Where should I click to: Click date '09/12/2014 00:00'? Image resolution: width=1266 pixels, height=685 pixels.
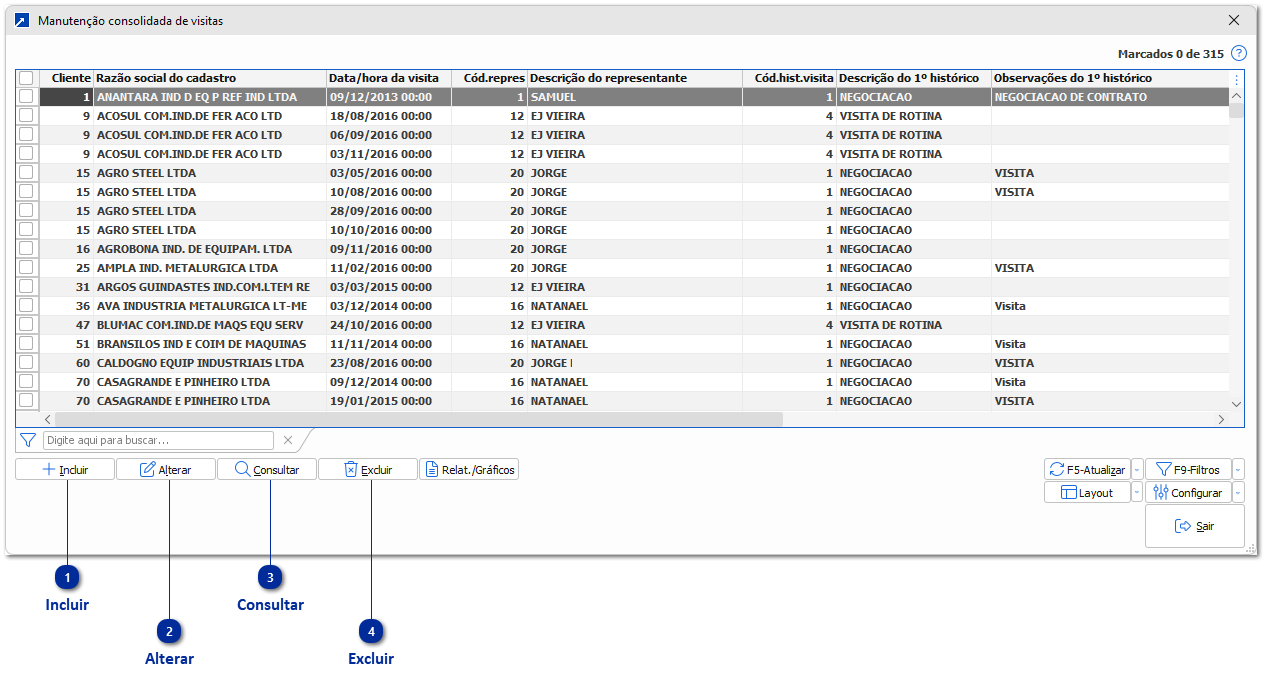coord(381,382)
